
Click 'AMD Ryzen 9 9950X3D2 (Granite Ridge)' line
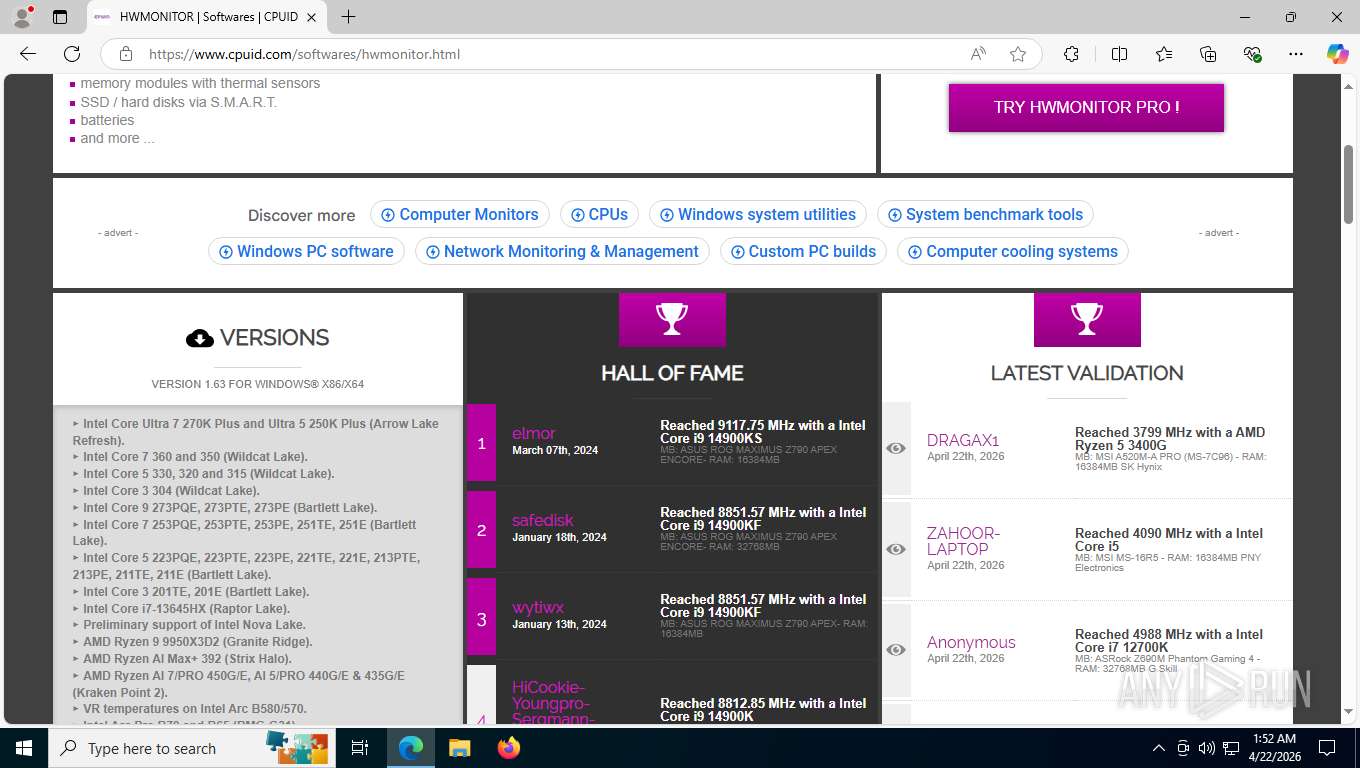tap(197, 642)
